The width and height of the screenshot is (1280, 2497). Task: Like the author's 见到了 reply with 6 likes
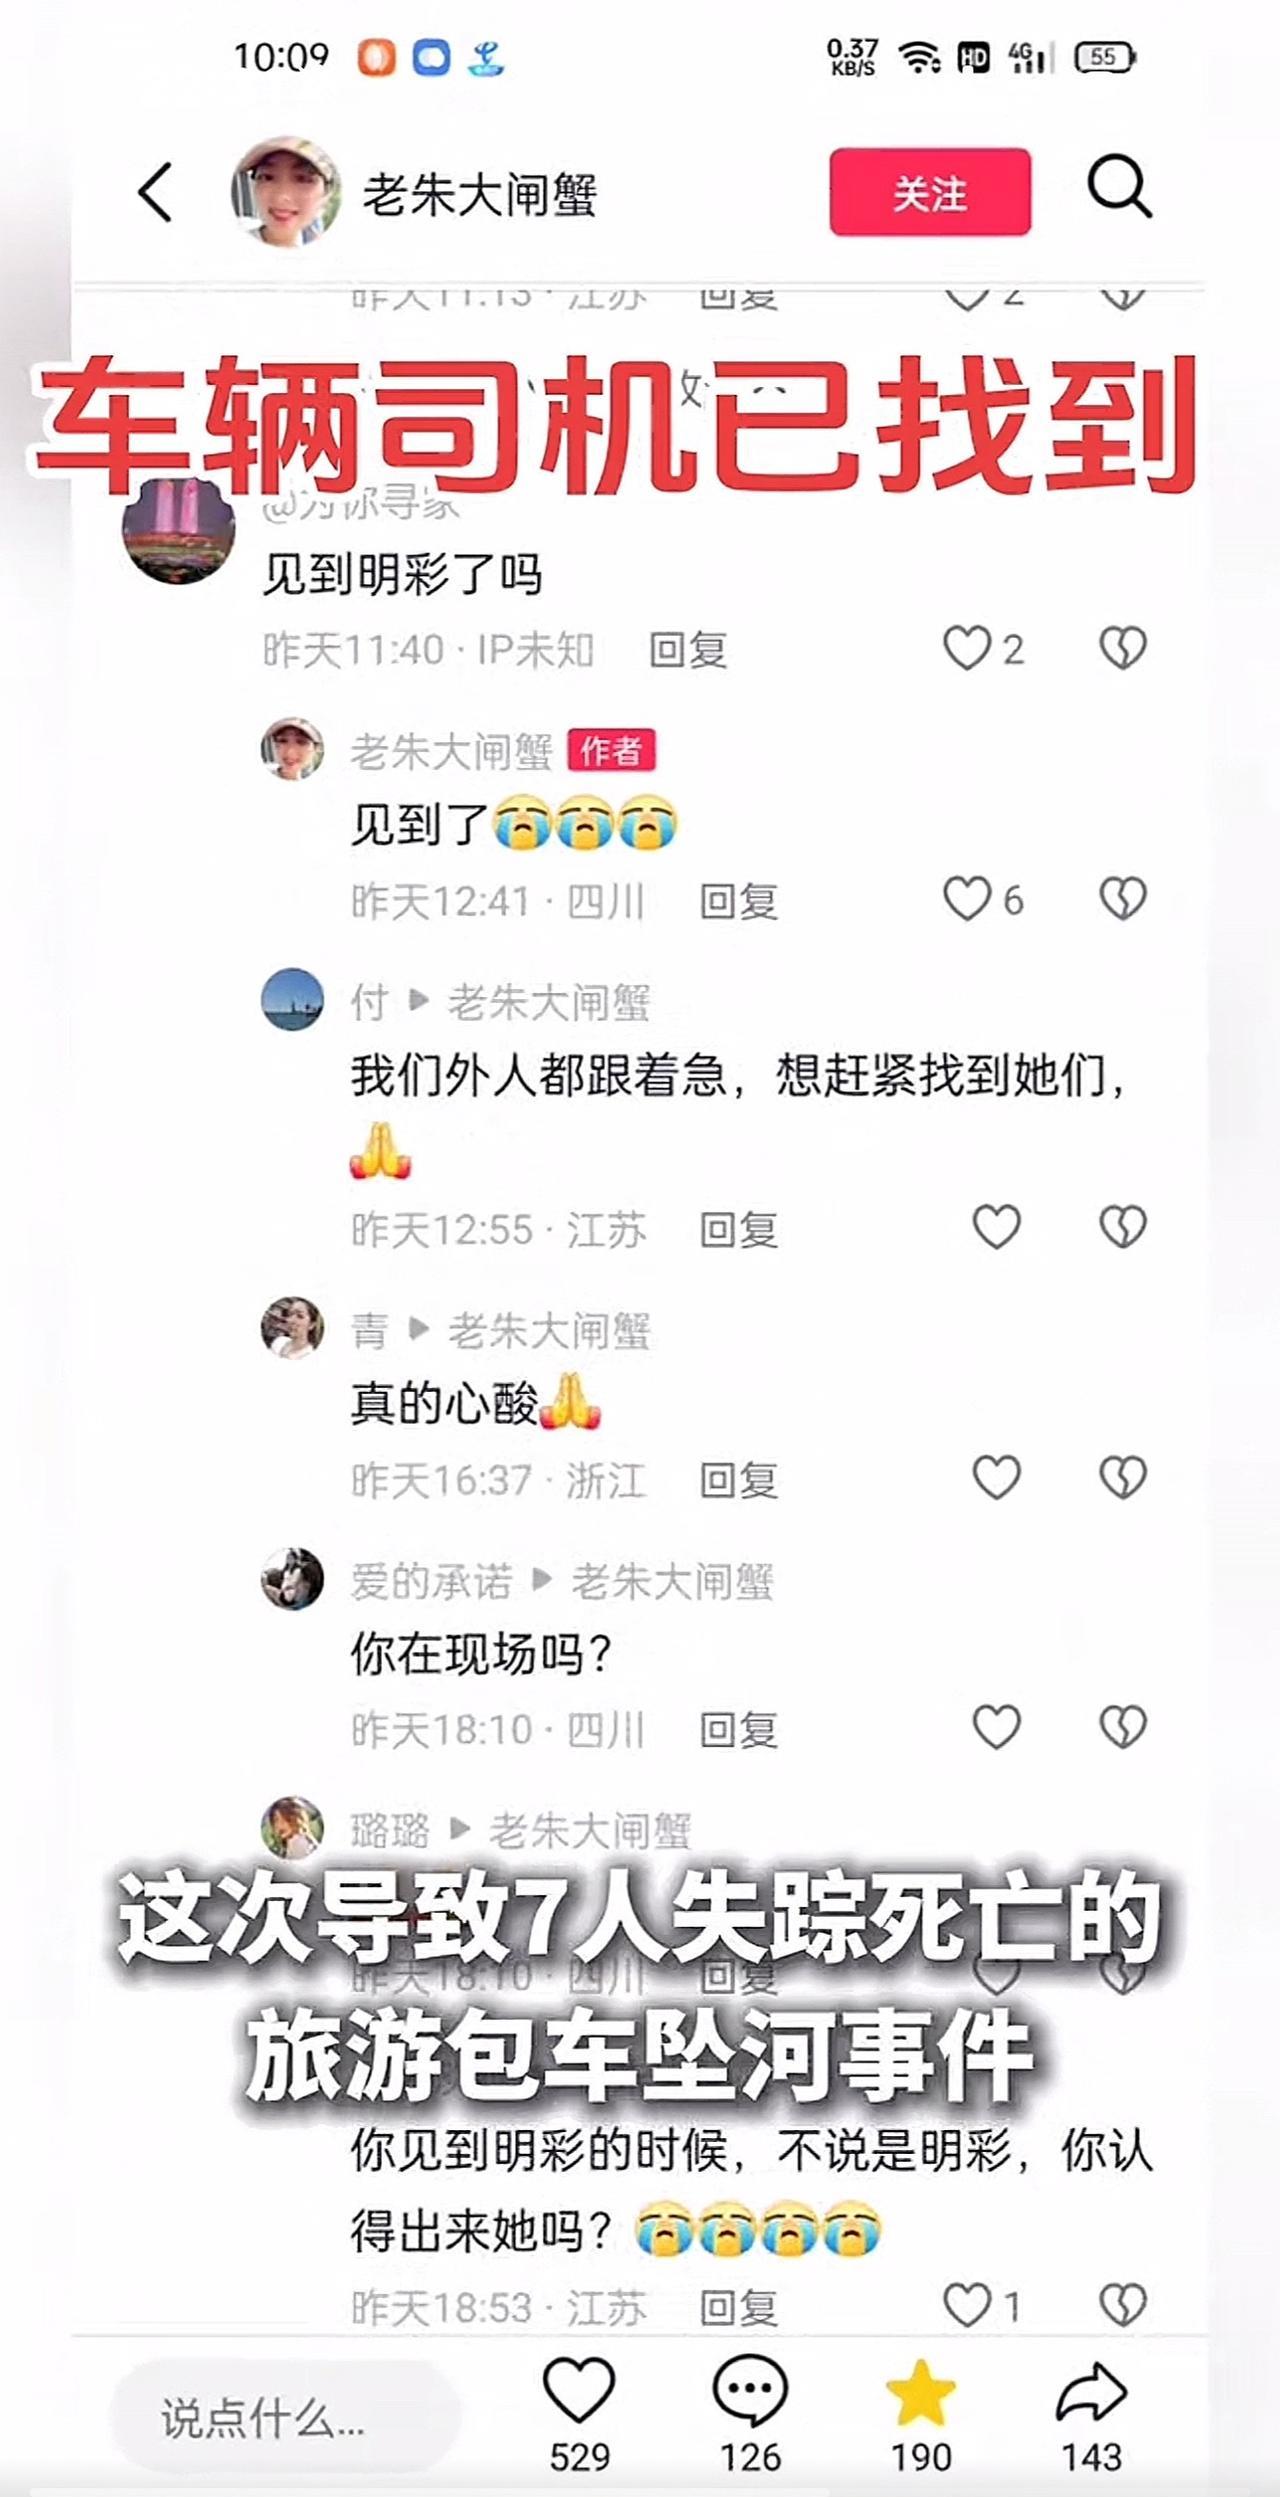pyautogui.click(x=967, y=899)
